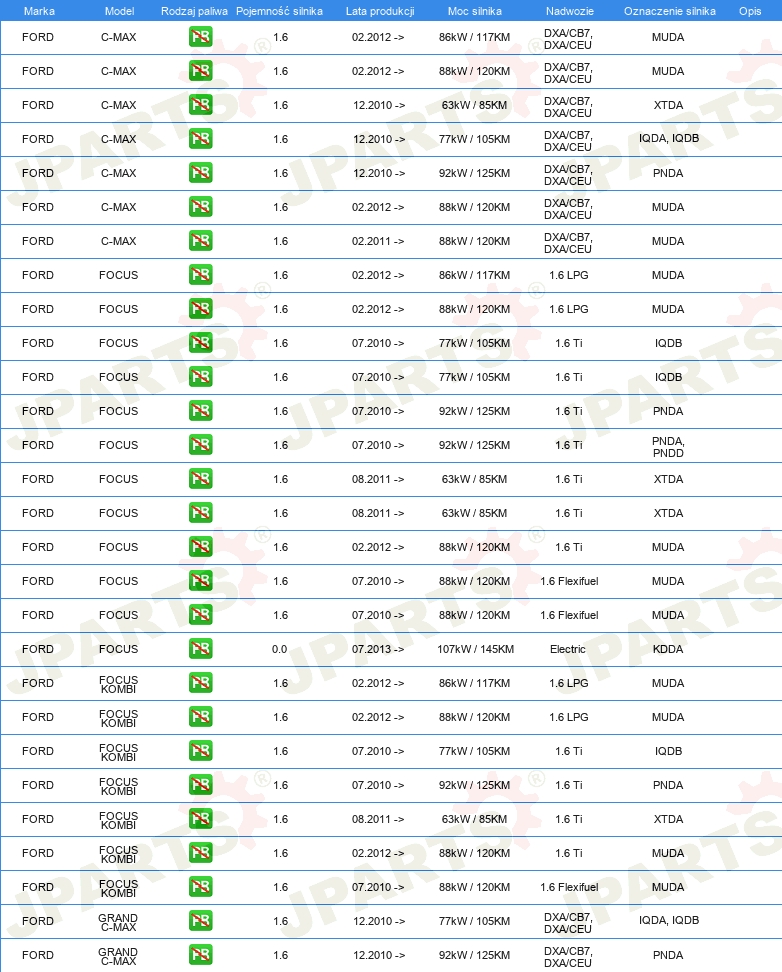Click fuel icon in FOCUS Electric KDDA row
Viewport: 782px width, 972px height.
point(200,649)
